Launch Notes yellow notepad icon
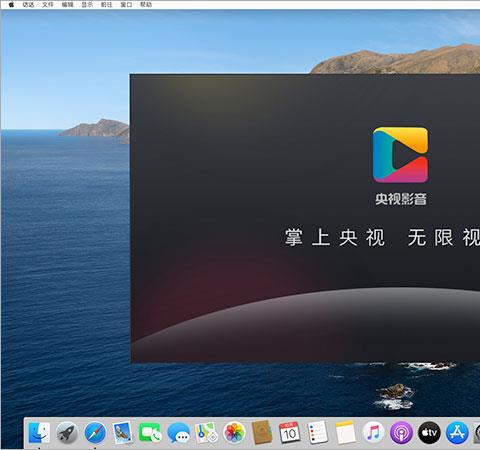 click(x=346, y=433)
